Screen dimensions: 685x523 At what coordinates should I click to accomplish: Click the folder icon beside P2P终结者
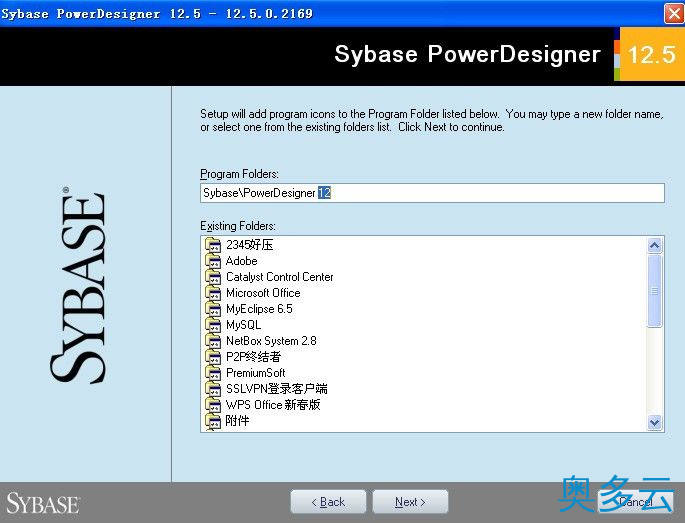click(x=213, y=357)
